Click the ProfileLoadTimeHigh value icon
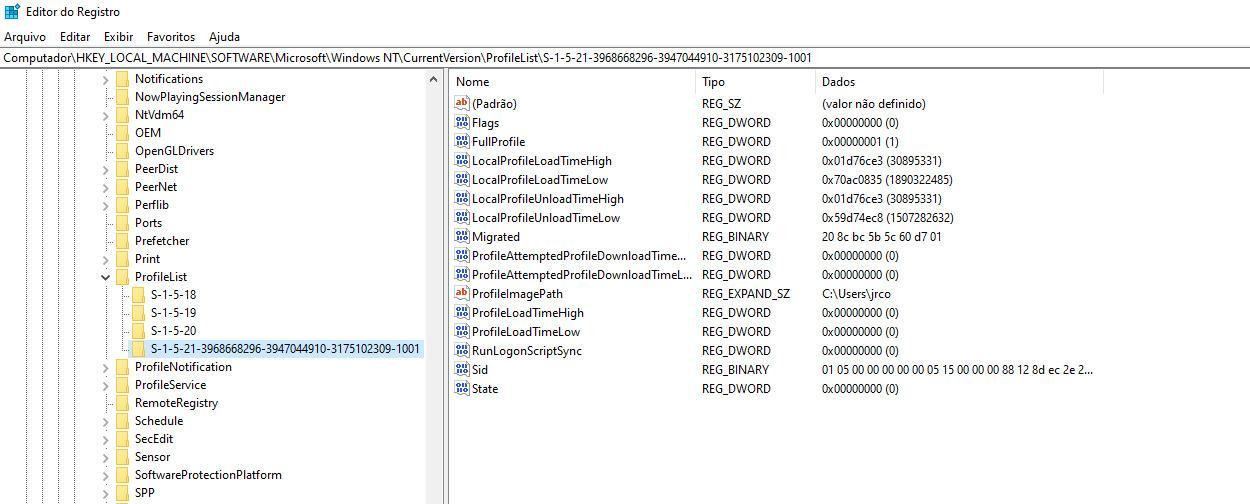 [462, 312]
